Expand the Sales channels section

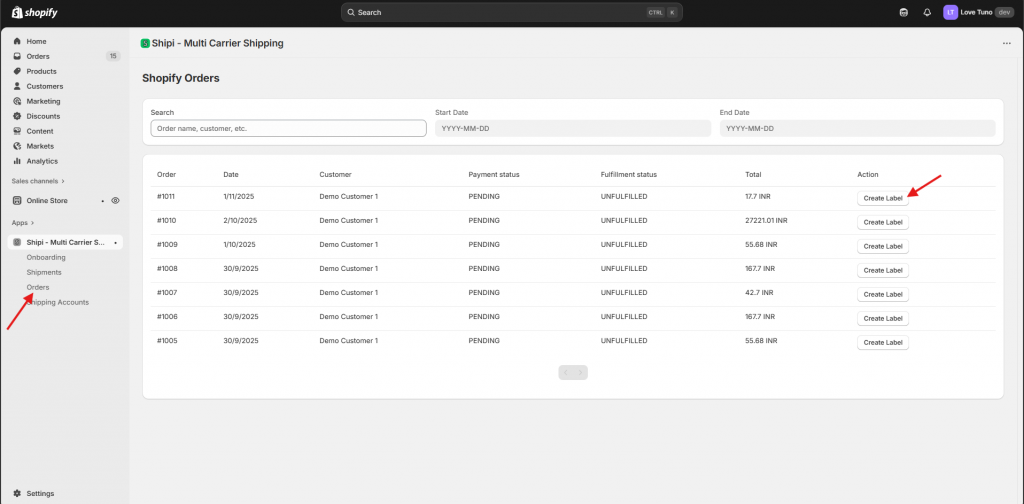pyautogui.click(x=63, y=181)
